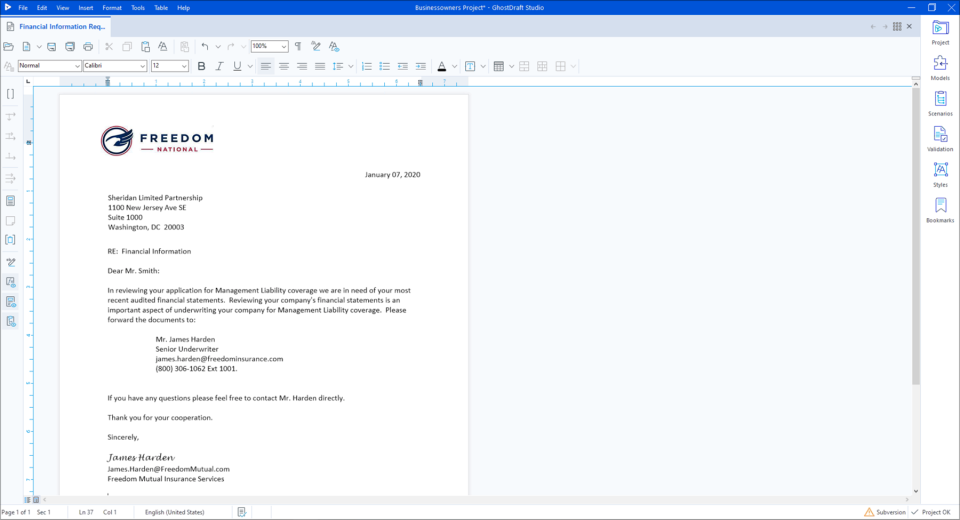Open the Format menu
The image size is (960, 520).
112,8
